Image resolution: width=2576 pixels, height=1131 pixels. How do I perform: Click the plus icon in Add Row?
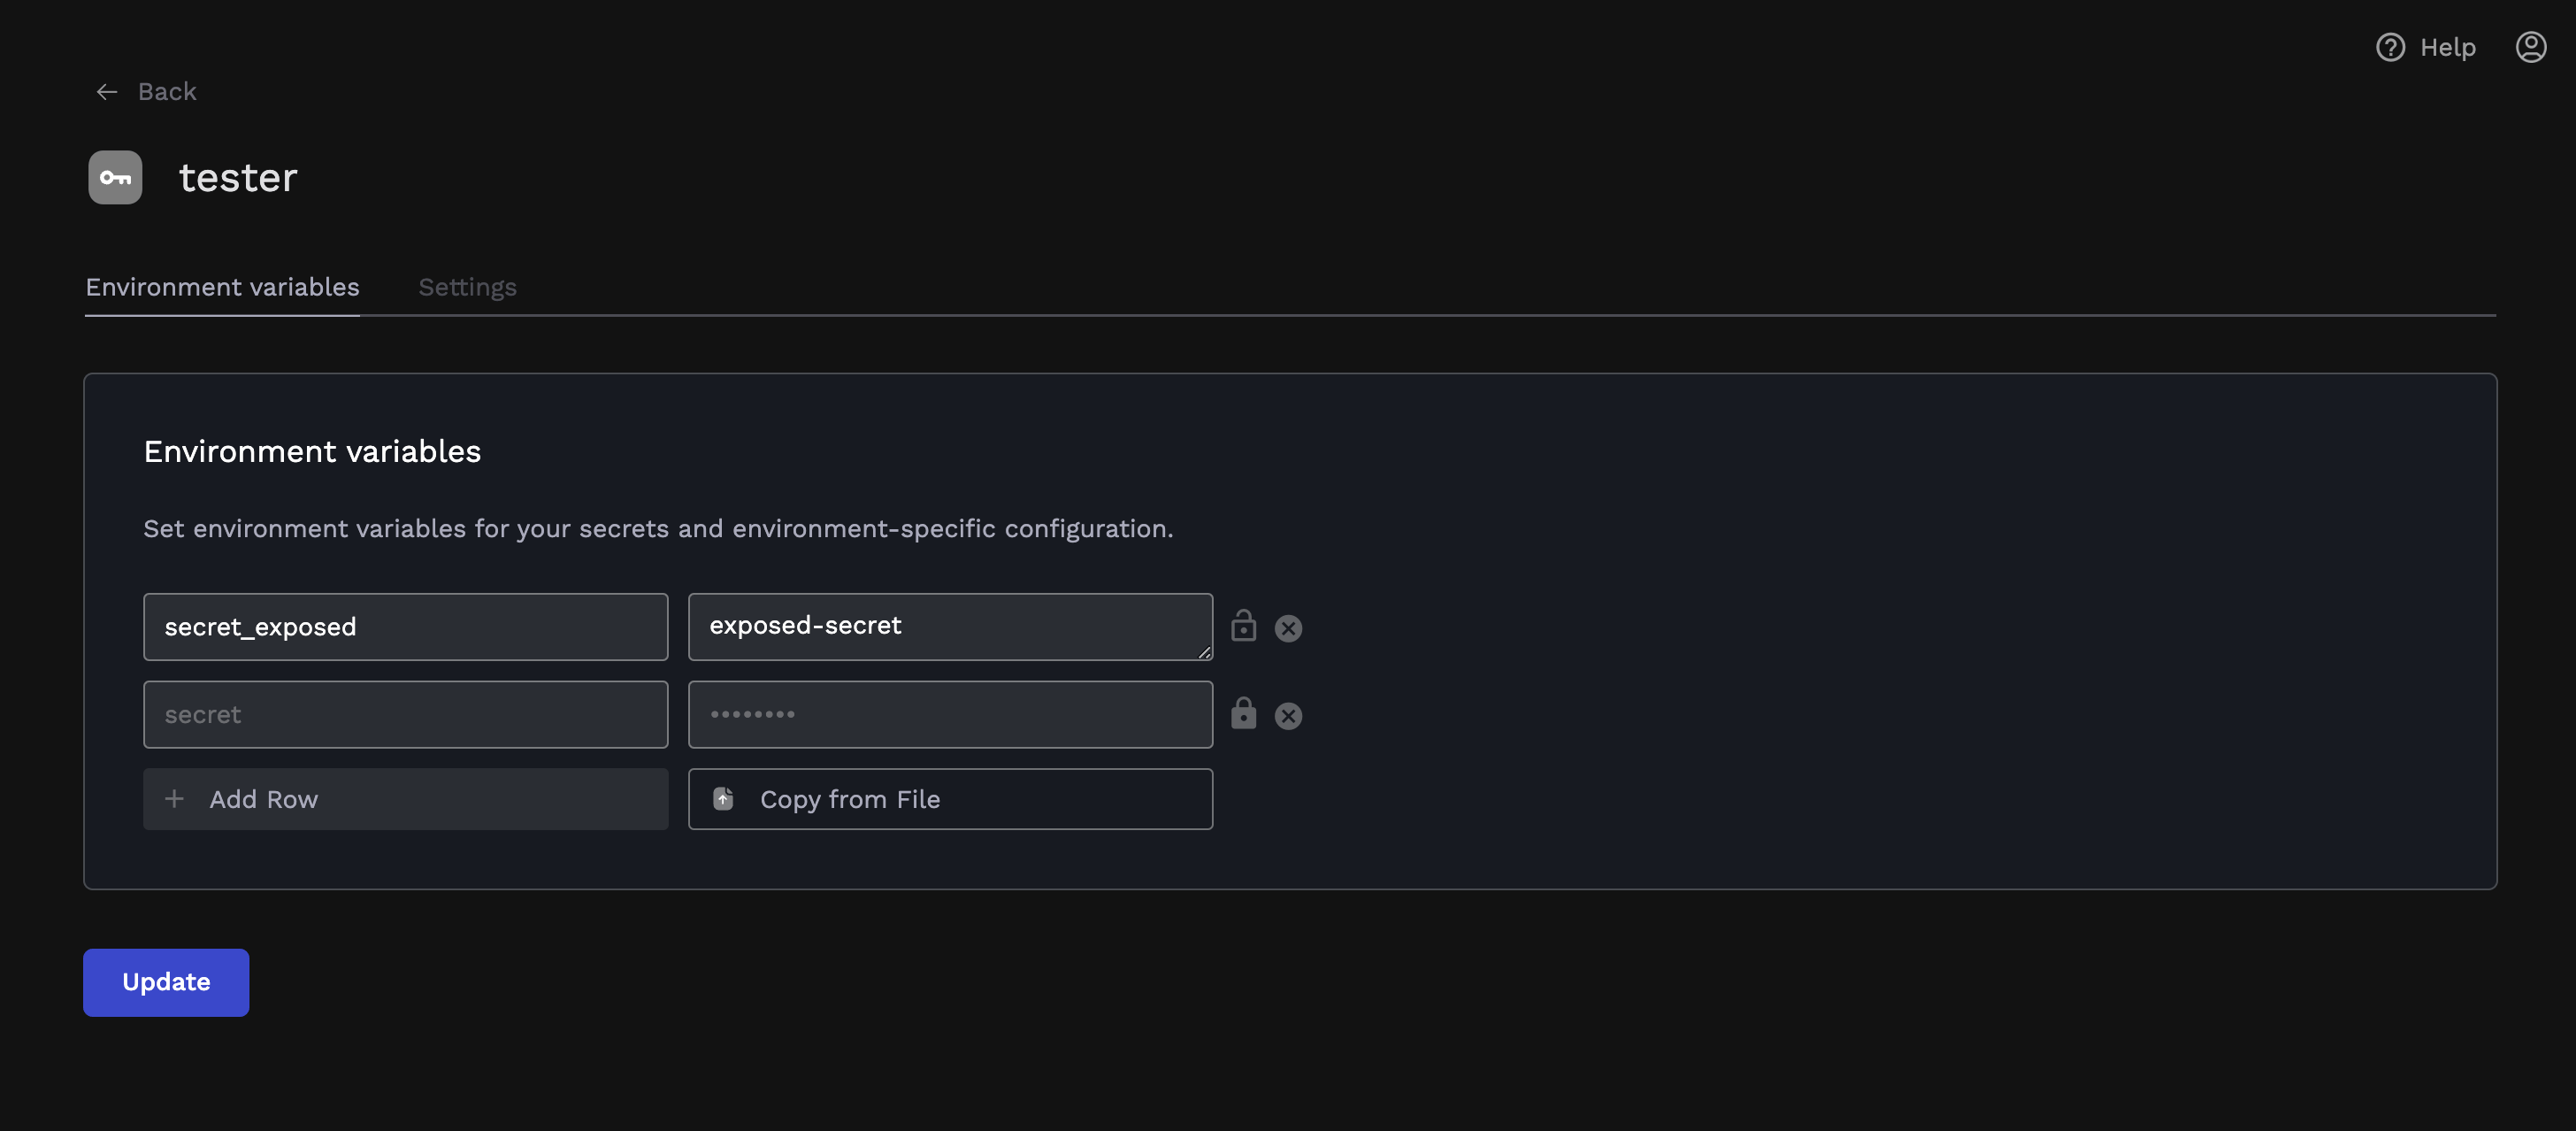[174, 799]
